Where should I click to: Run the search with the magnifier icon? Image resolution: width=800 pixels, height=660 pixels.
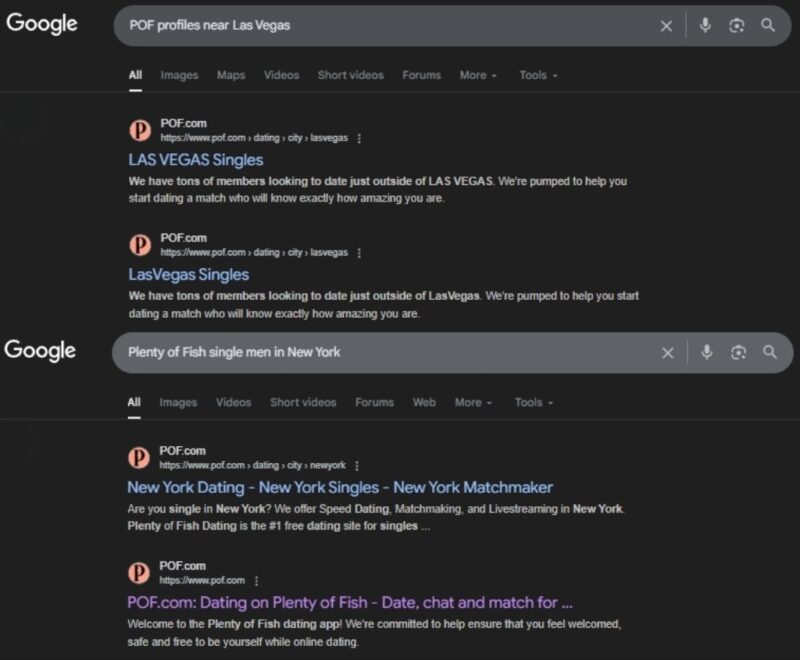(770, 27)
